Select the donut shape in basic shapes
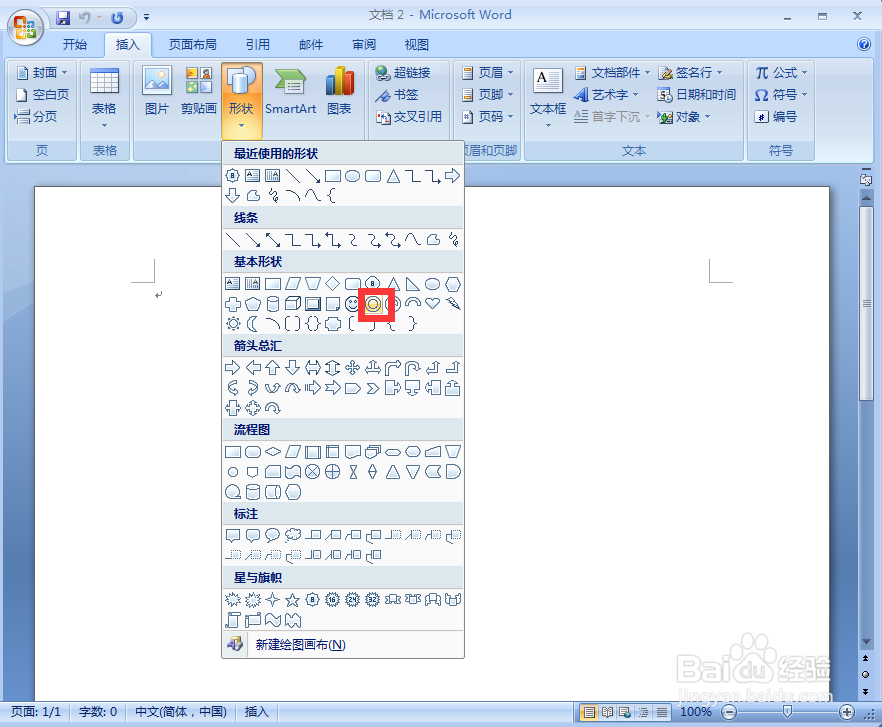The height and width of the screenshot is (727, 882). click(x=372, y=304)
